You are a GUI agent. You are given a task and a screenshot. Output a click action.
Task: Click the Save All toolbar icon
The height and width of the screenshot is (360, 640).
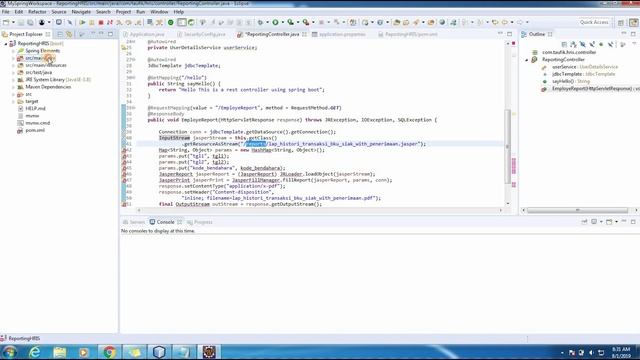tap(30, 22)
